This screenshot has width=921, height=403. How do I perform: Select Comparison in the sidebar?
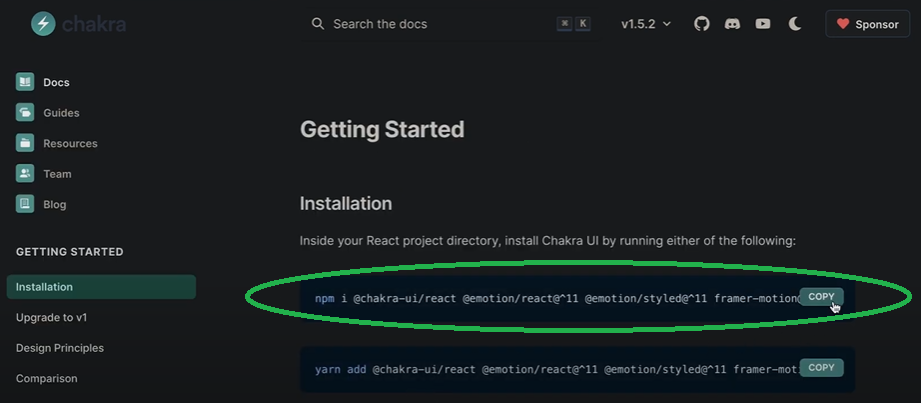[46, 378]
